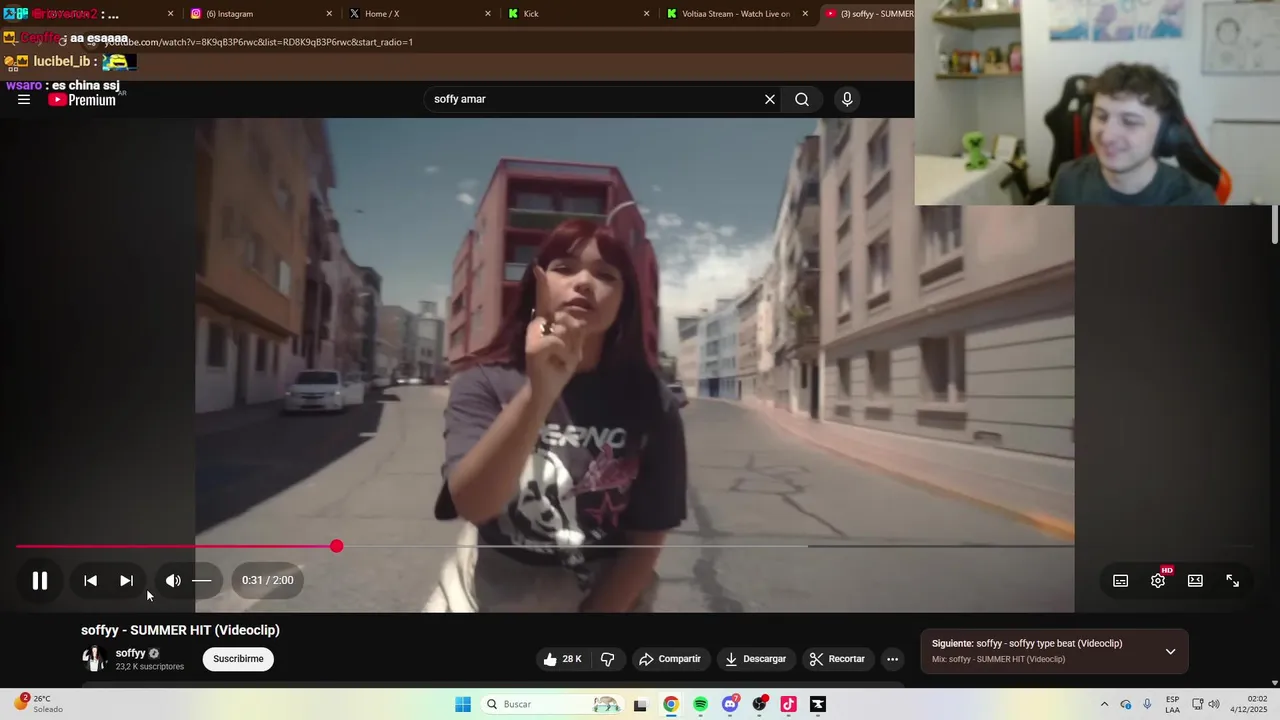Switch to the Home / X tab
Screen dimensions: 1280x720
point(418,14)
